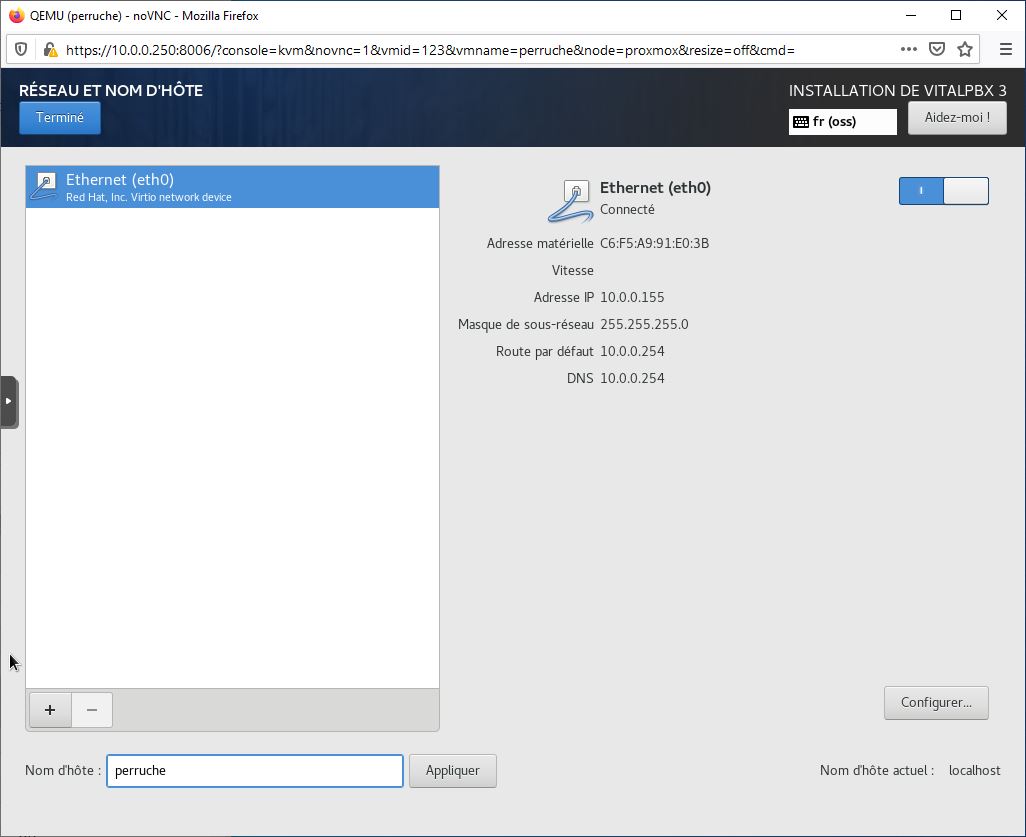The height and width of the screenshot is (837, 1026).
Task: Open the page actions three-dots menu
Action: [908, 49]
